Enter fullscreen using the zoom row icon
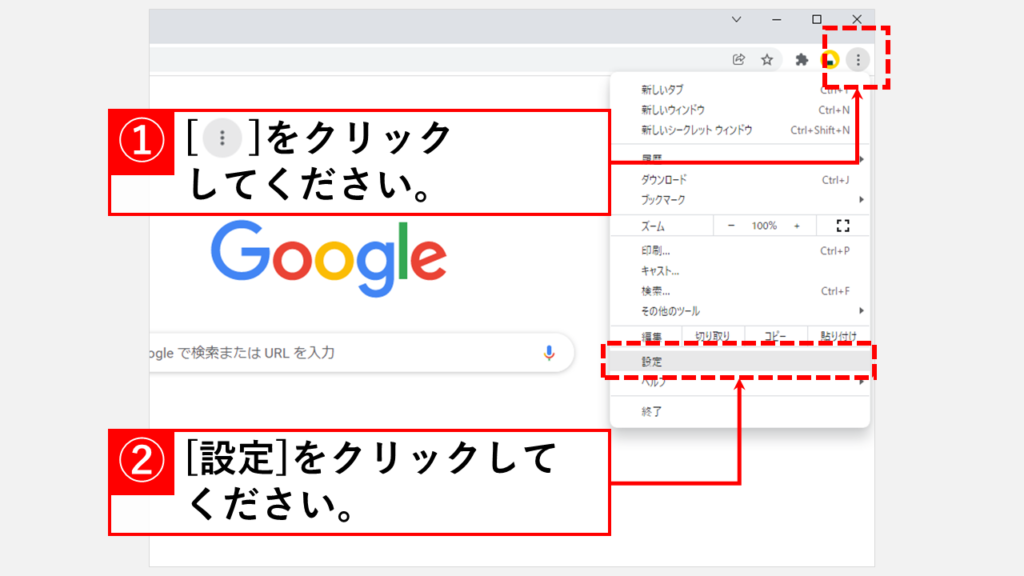Viewport: 1024px width, 576px height. [x=841, y=226]
